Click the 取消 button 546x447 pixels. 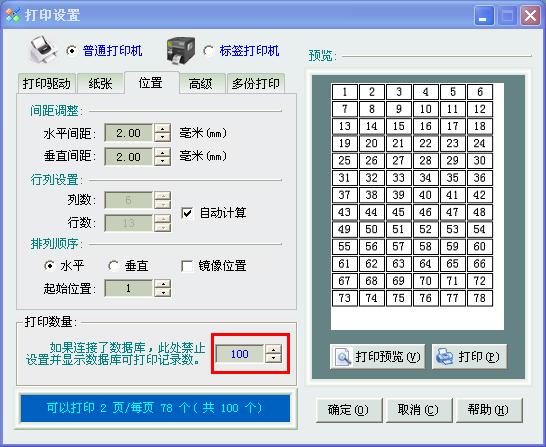419,410
